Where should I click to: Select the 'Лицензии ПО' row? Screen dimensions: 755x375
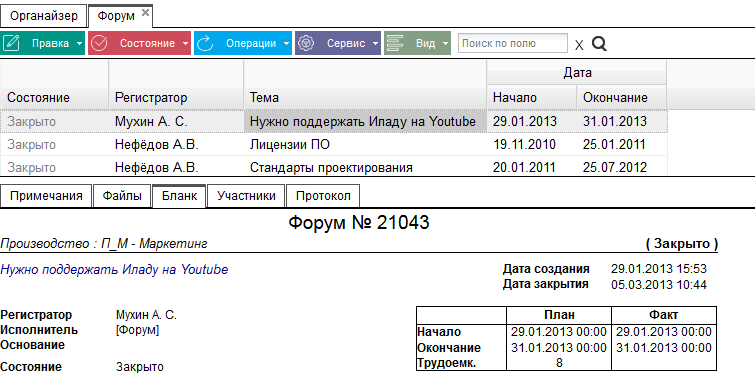tap(334, 144)
